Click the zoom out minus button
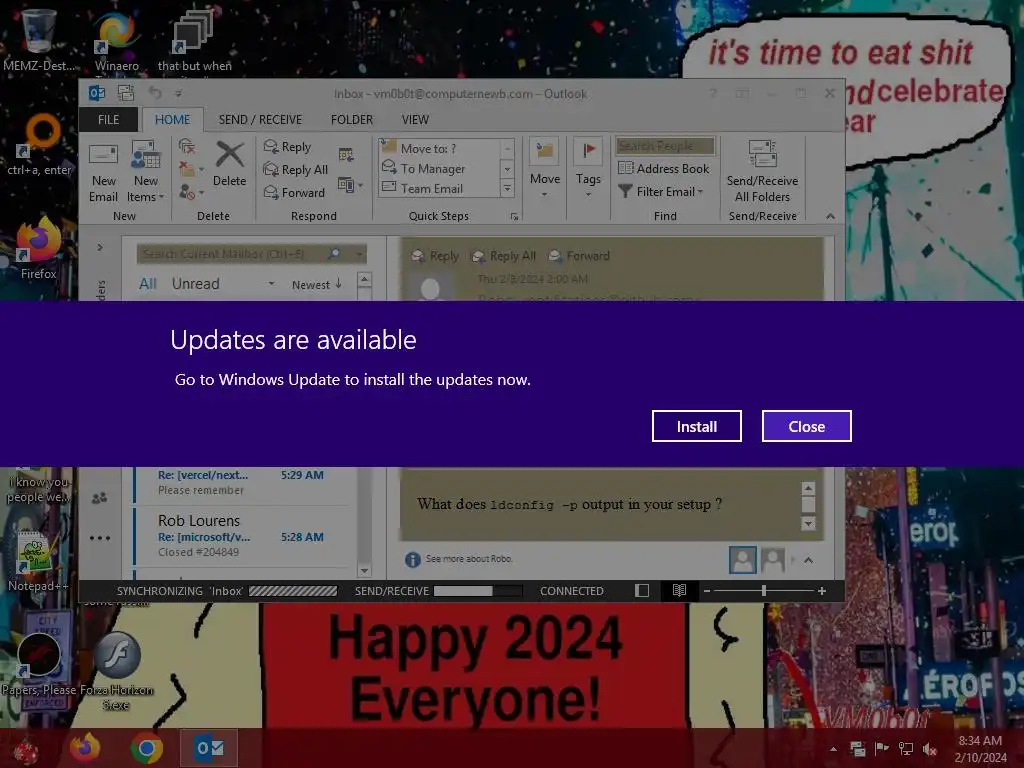 [x=707, y=591]
